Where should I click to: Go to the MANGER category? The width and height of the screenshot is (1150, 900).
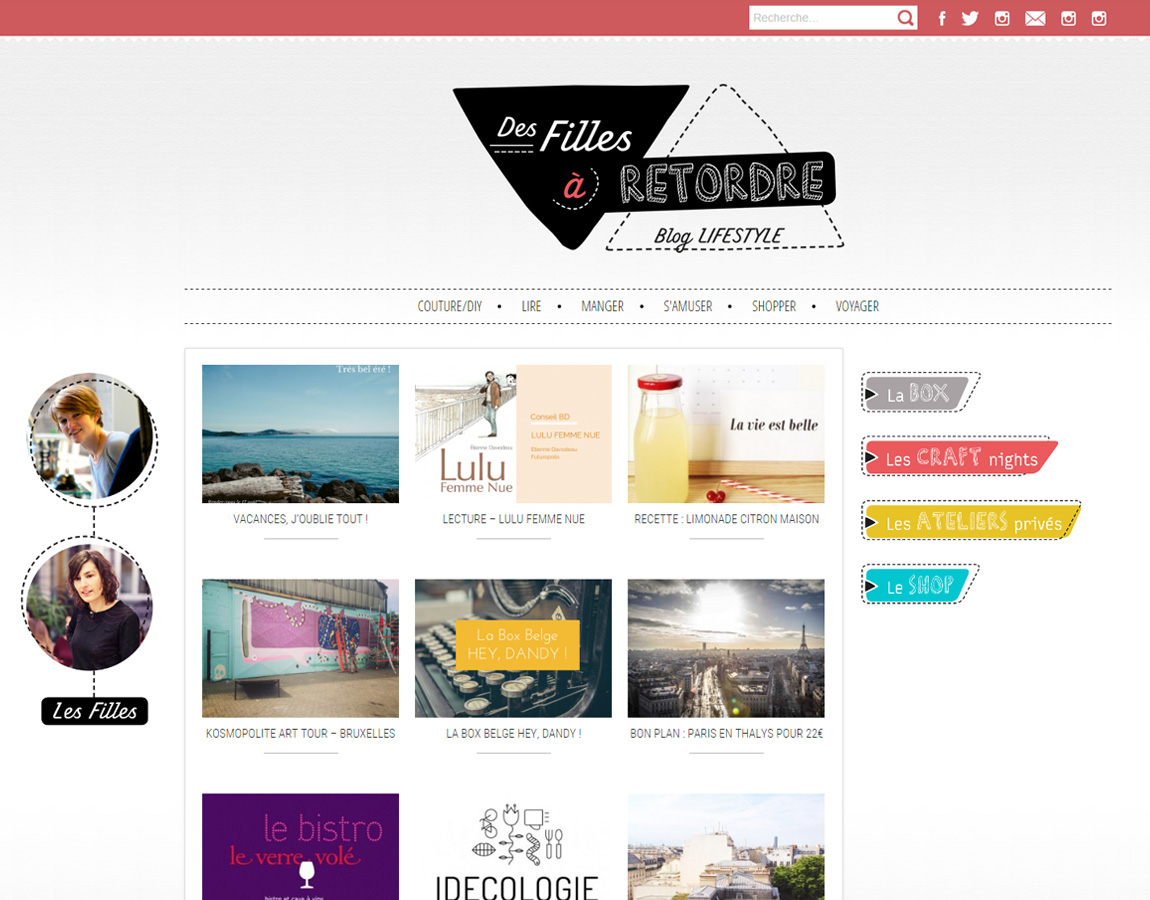(x=602, y=306)
